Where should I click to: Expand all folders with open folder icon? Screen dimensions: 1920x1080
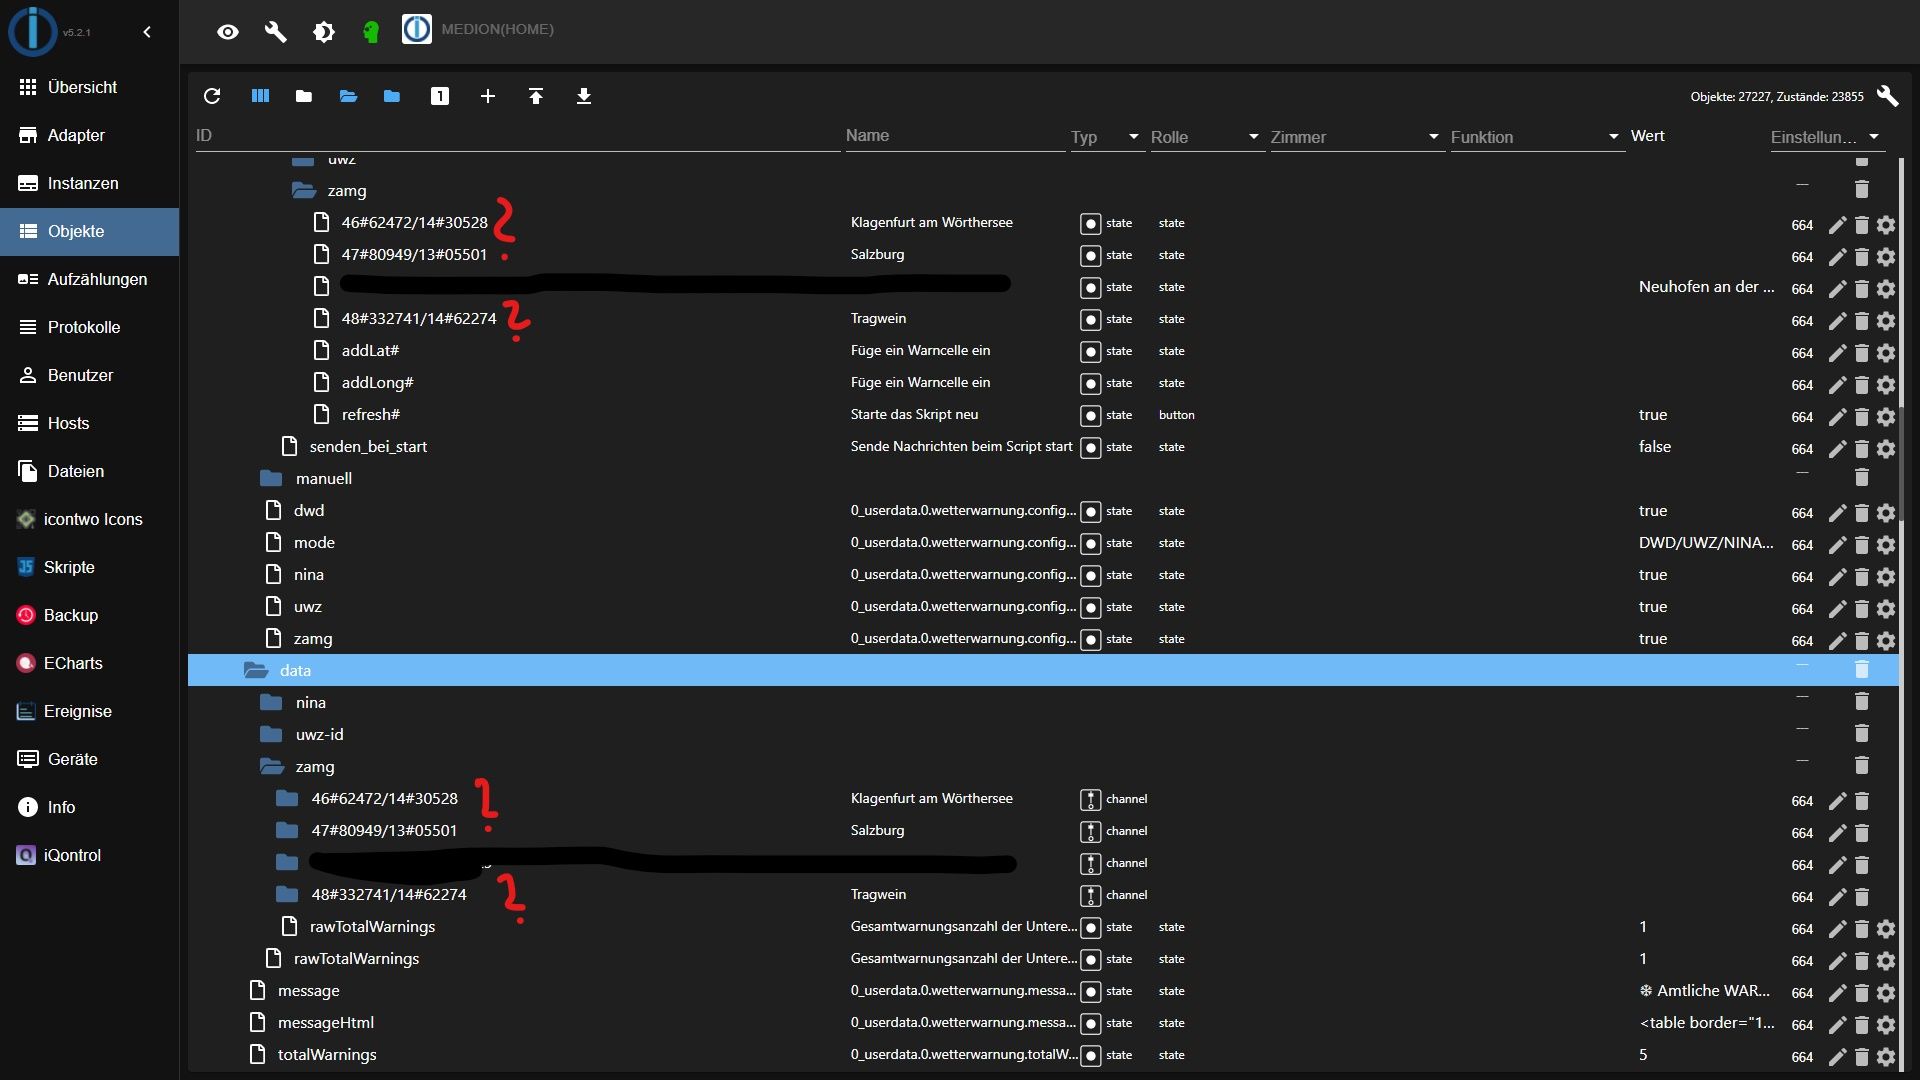(348, 96)
